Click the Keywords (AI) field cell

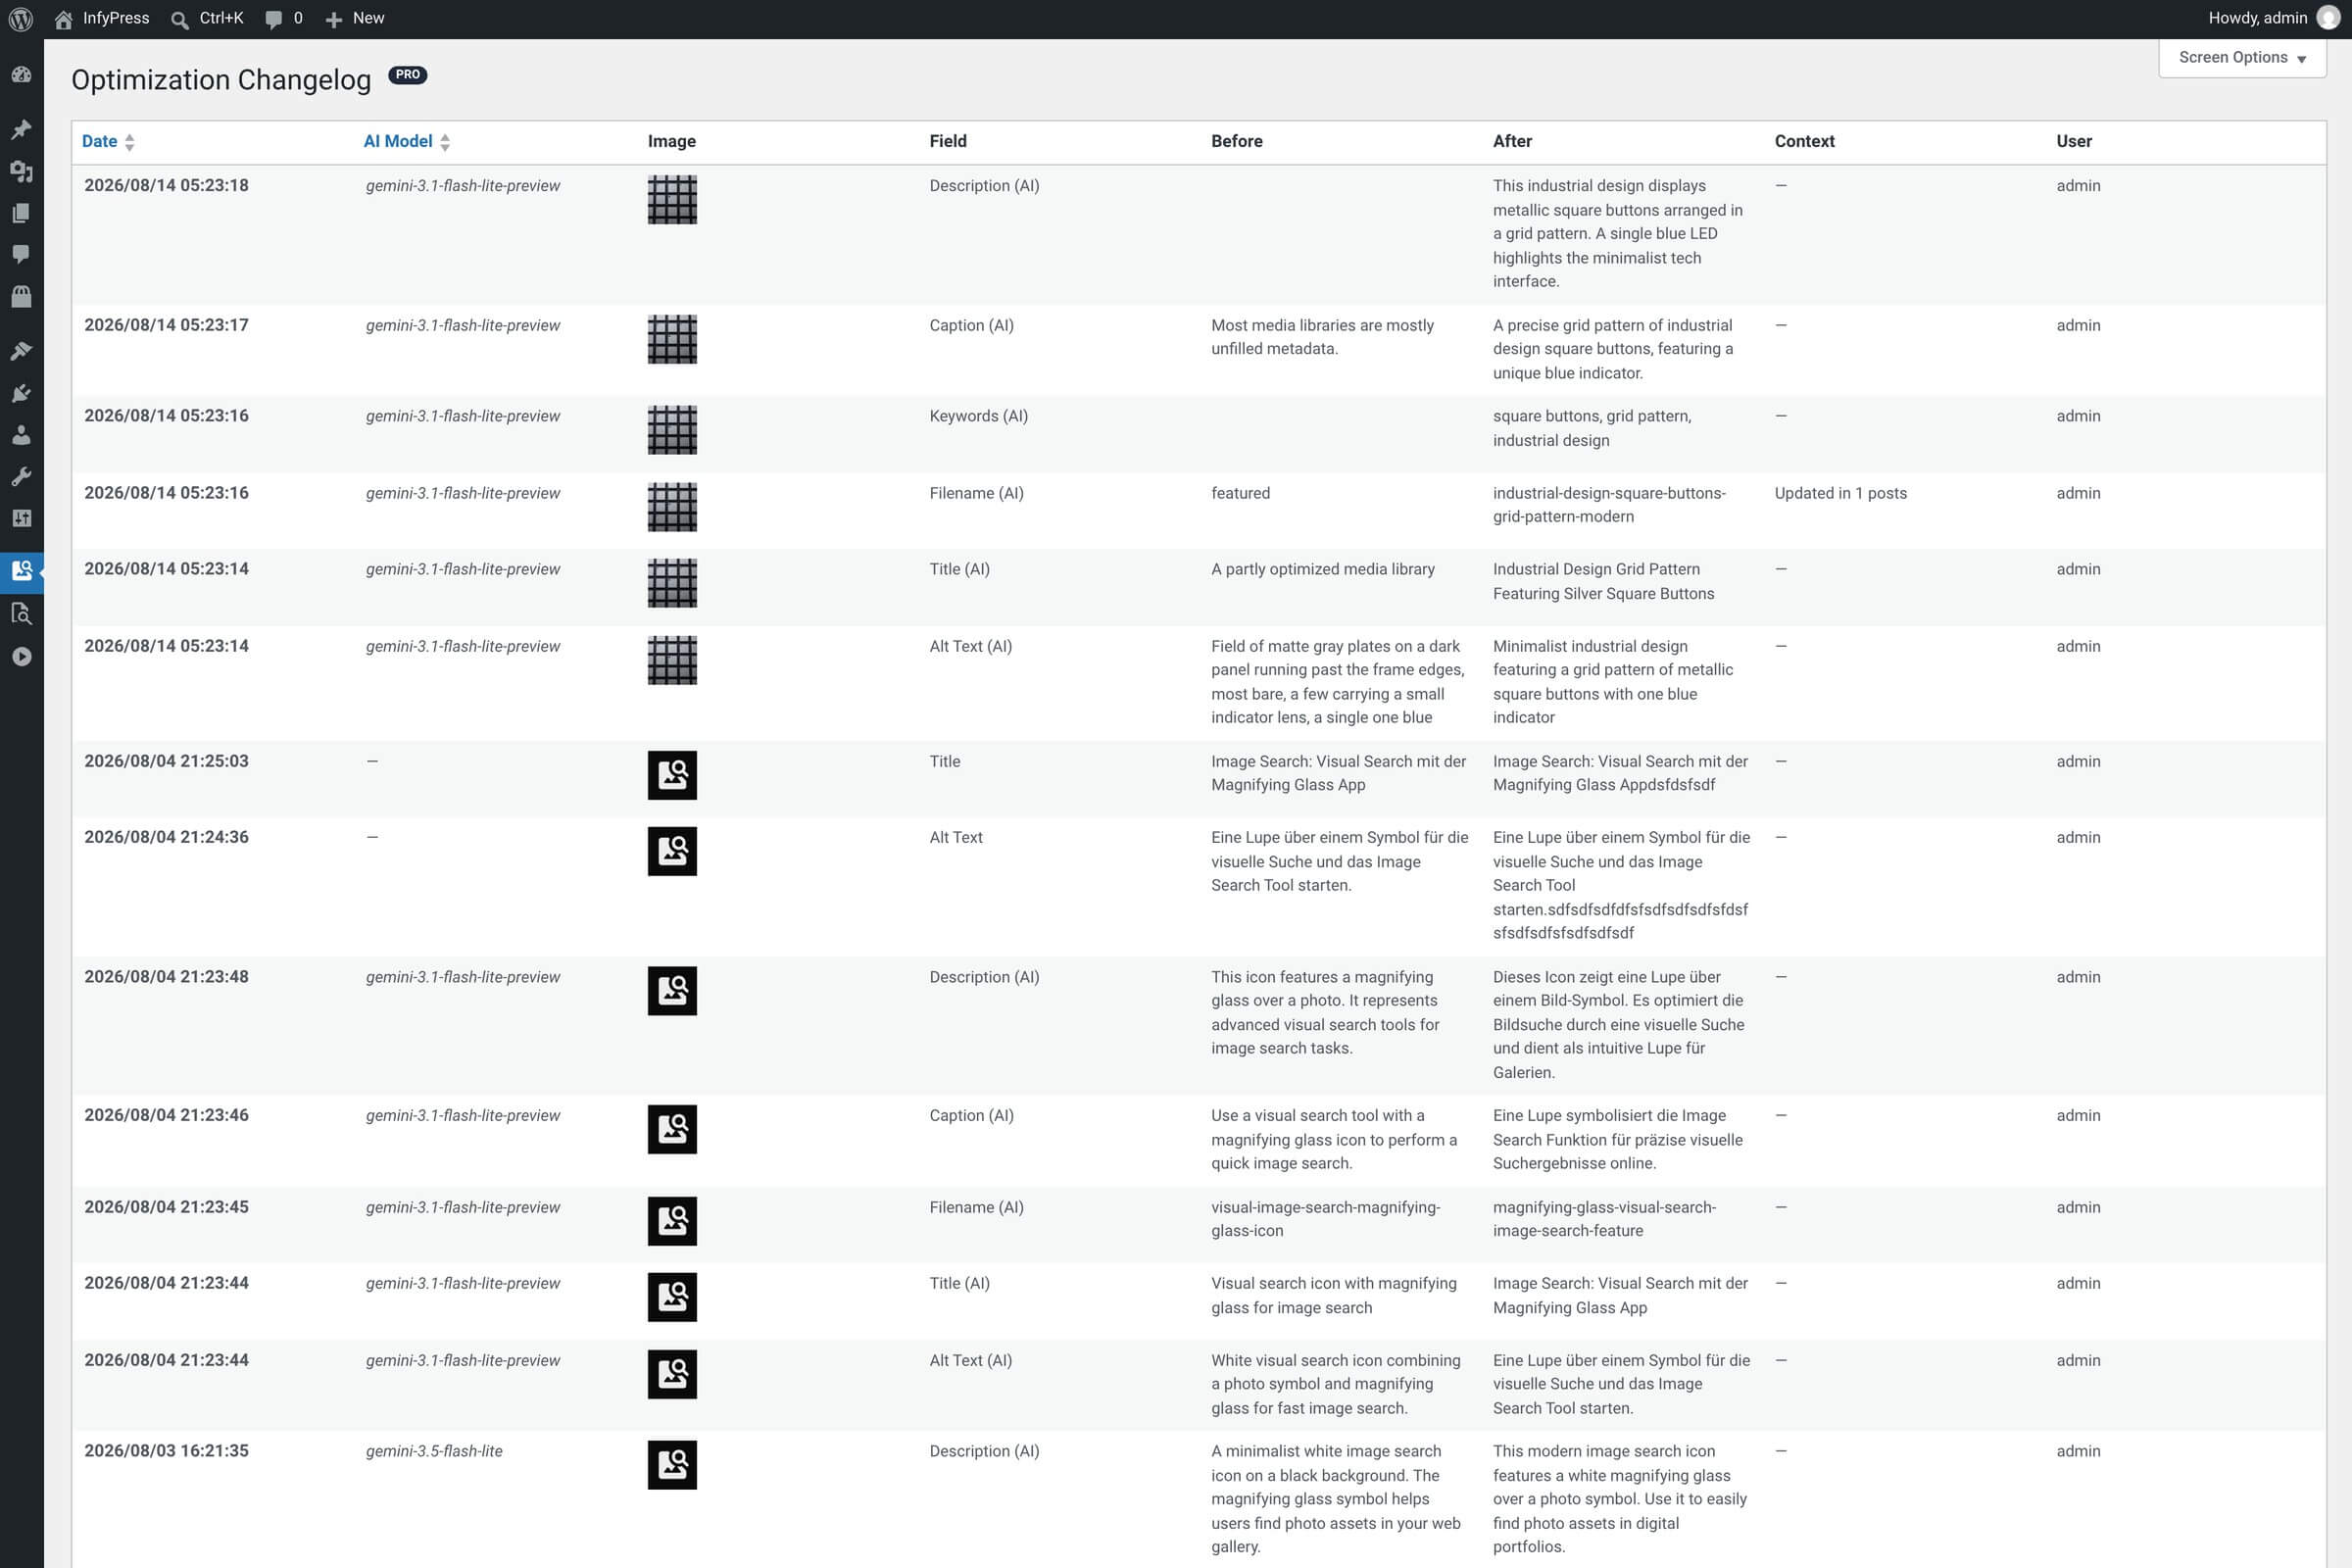click(x=978, y=416)
